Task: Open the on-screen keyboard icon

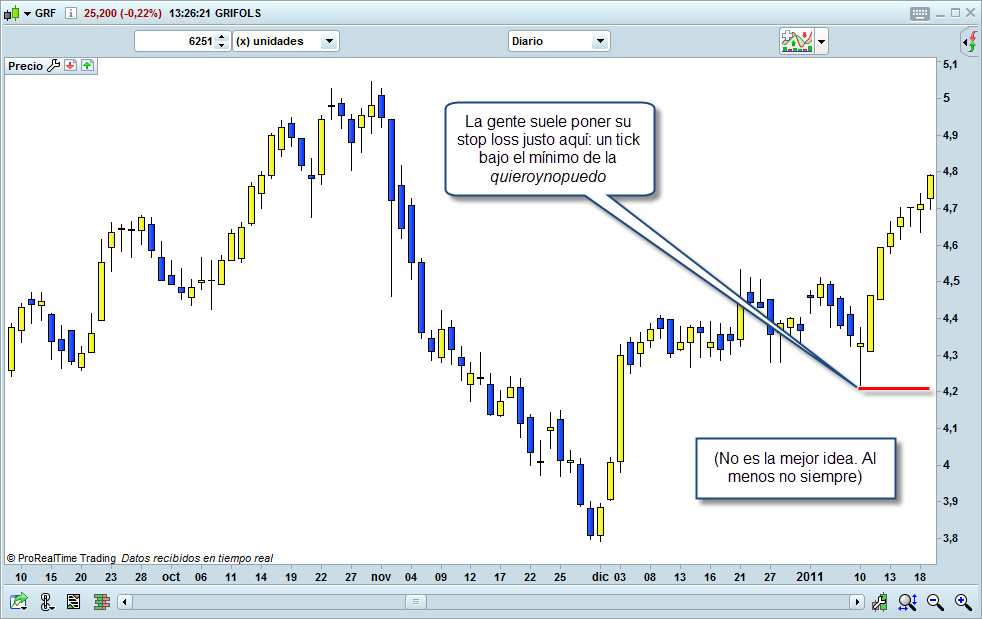Action: point(919,13)
